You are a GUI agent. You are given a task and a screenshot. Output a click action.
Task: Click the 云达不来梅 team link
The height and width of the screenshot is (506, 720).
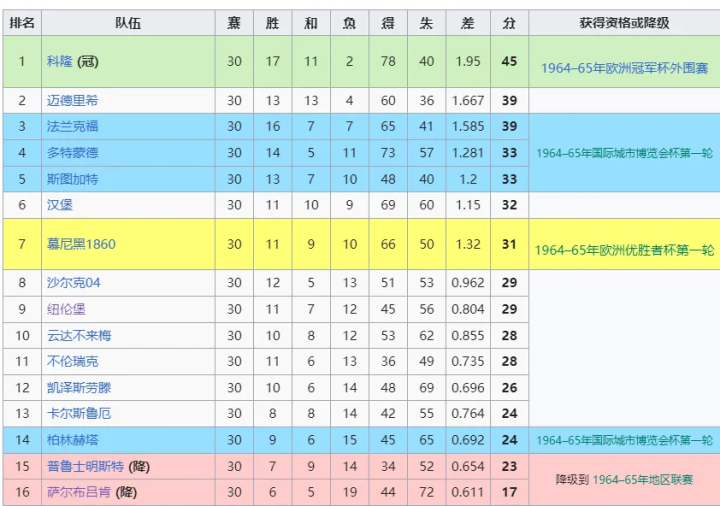(x=79, y=336)
